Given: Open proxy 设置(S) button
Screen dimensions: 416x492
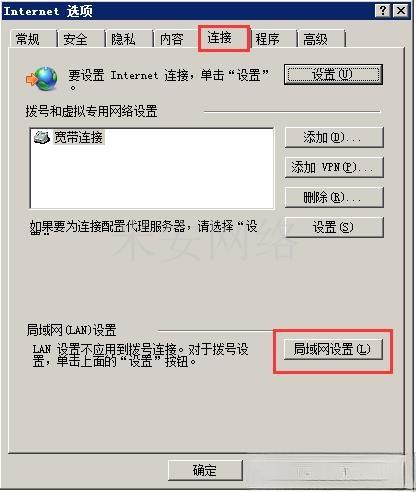Looking at the screenshot, I should 334,227.
